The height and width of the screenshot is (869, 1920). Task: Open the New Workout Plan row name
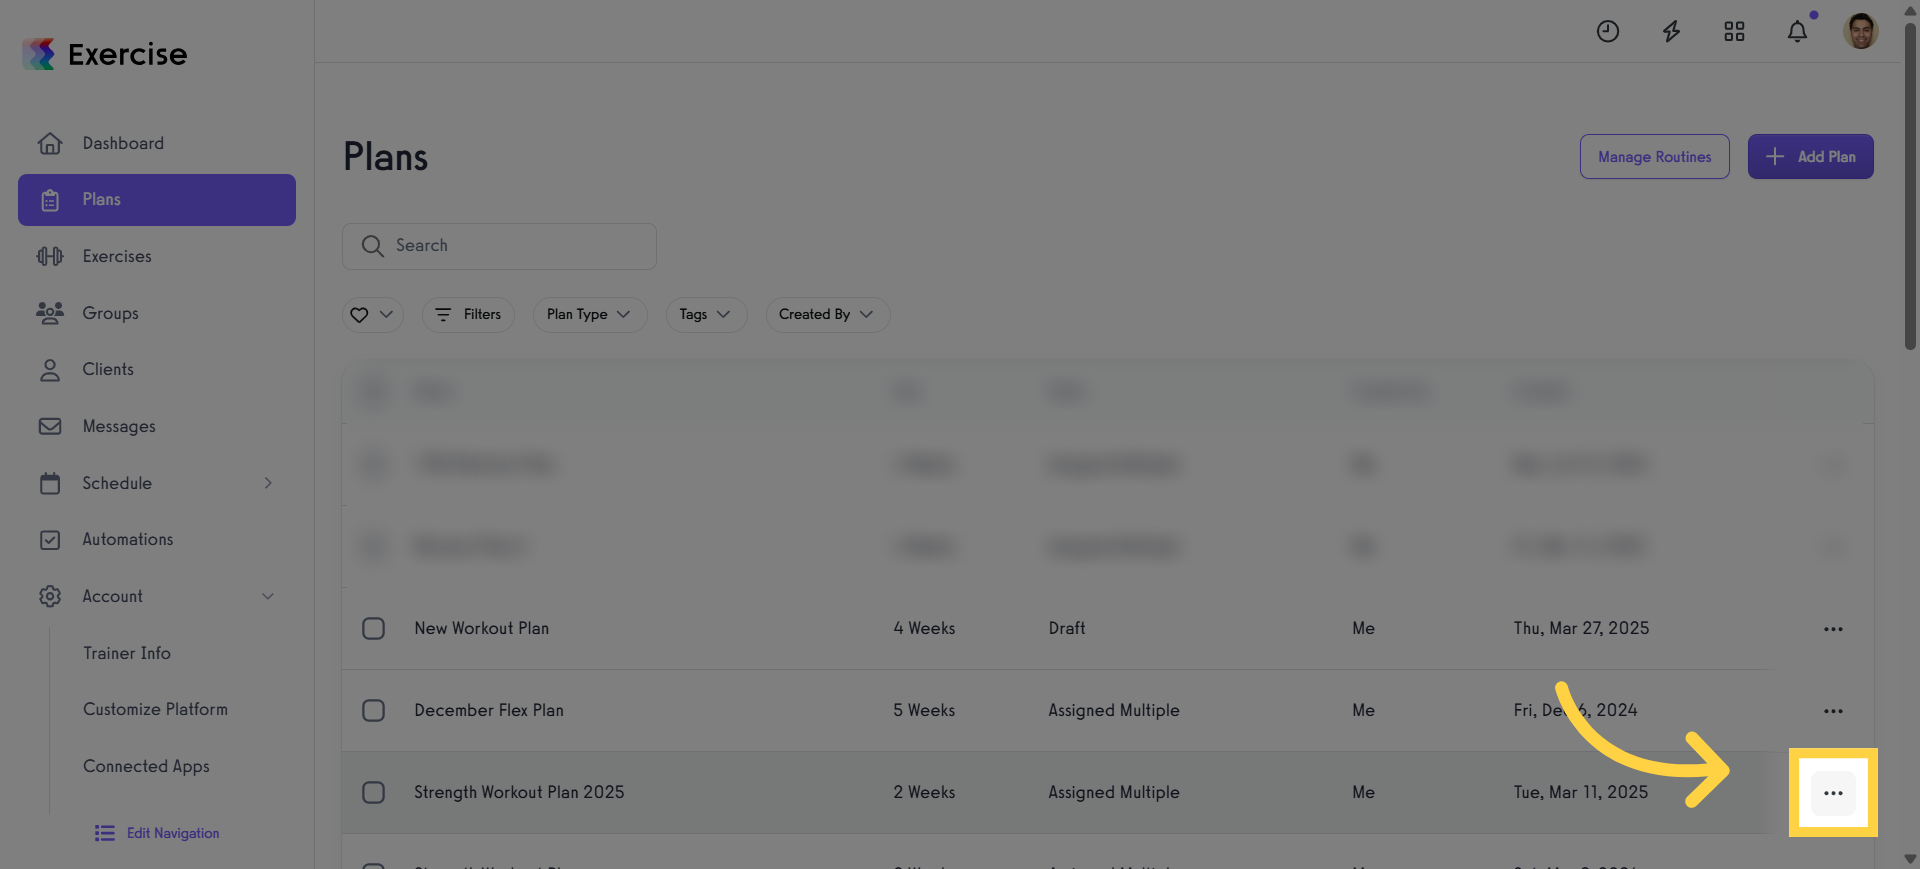(481, 628)
